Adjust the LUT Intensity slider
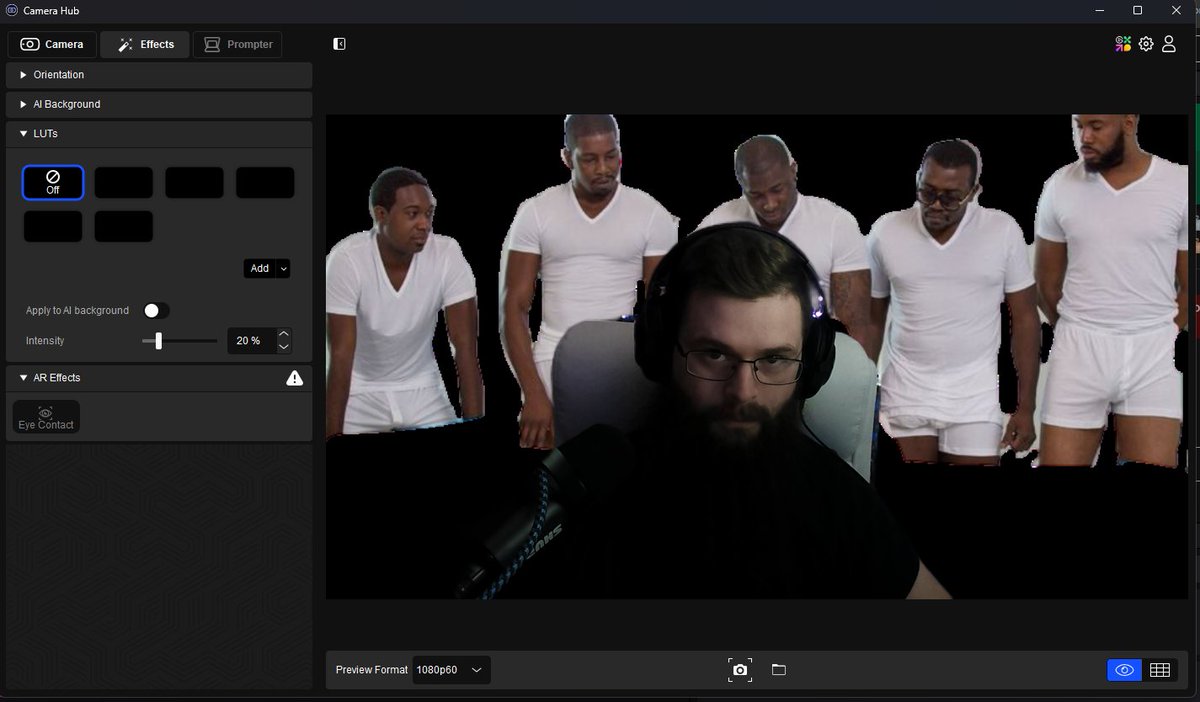This screenshot has width=1200, height=702. 180,341
